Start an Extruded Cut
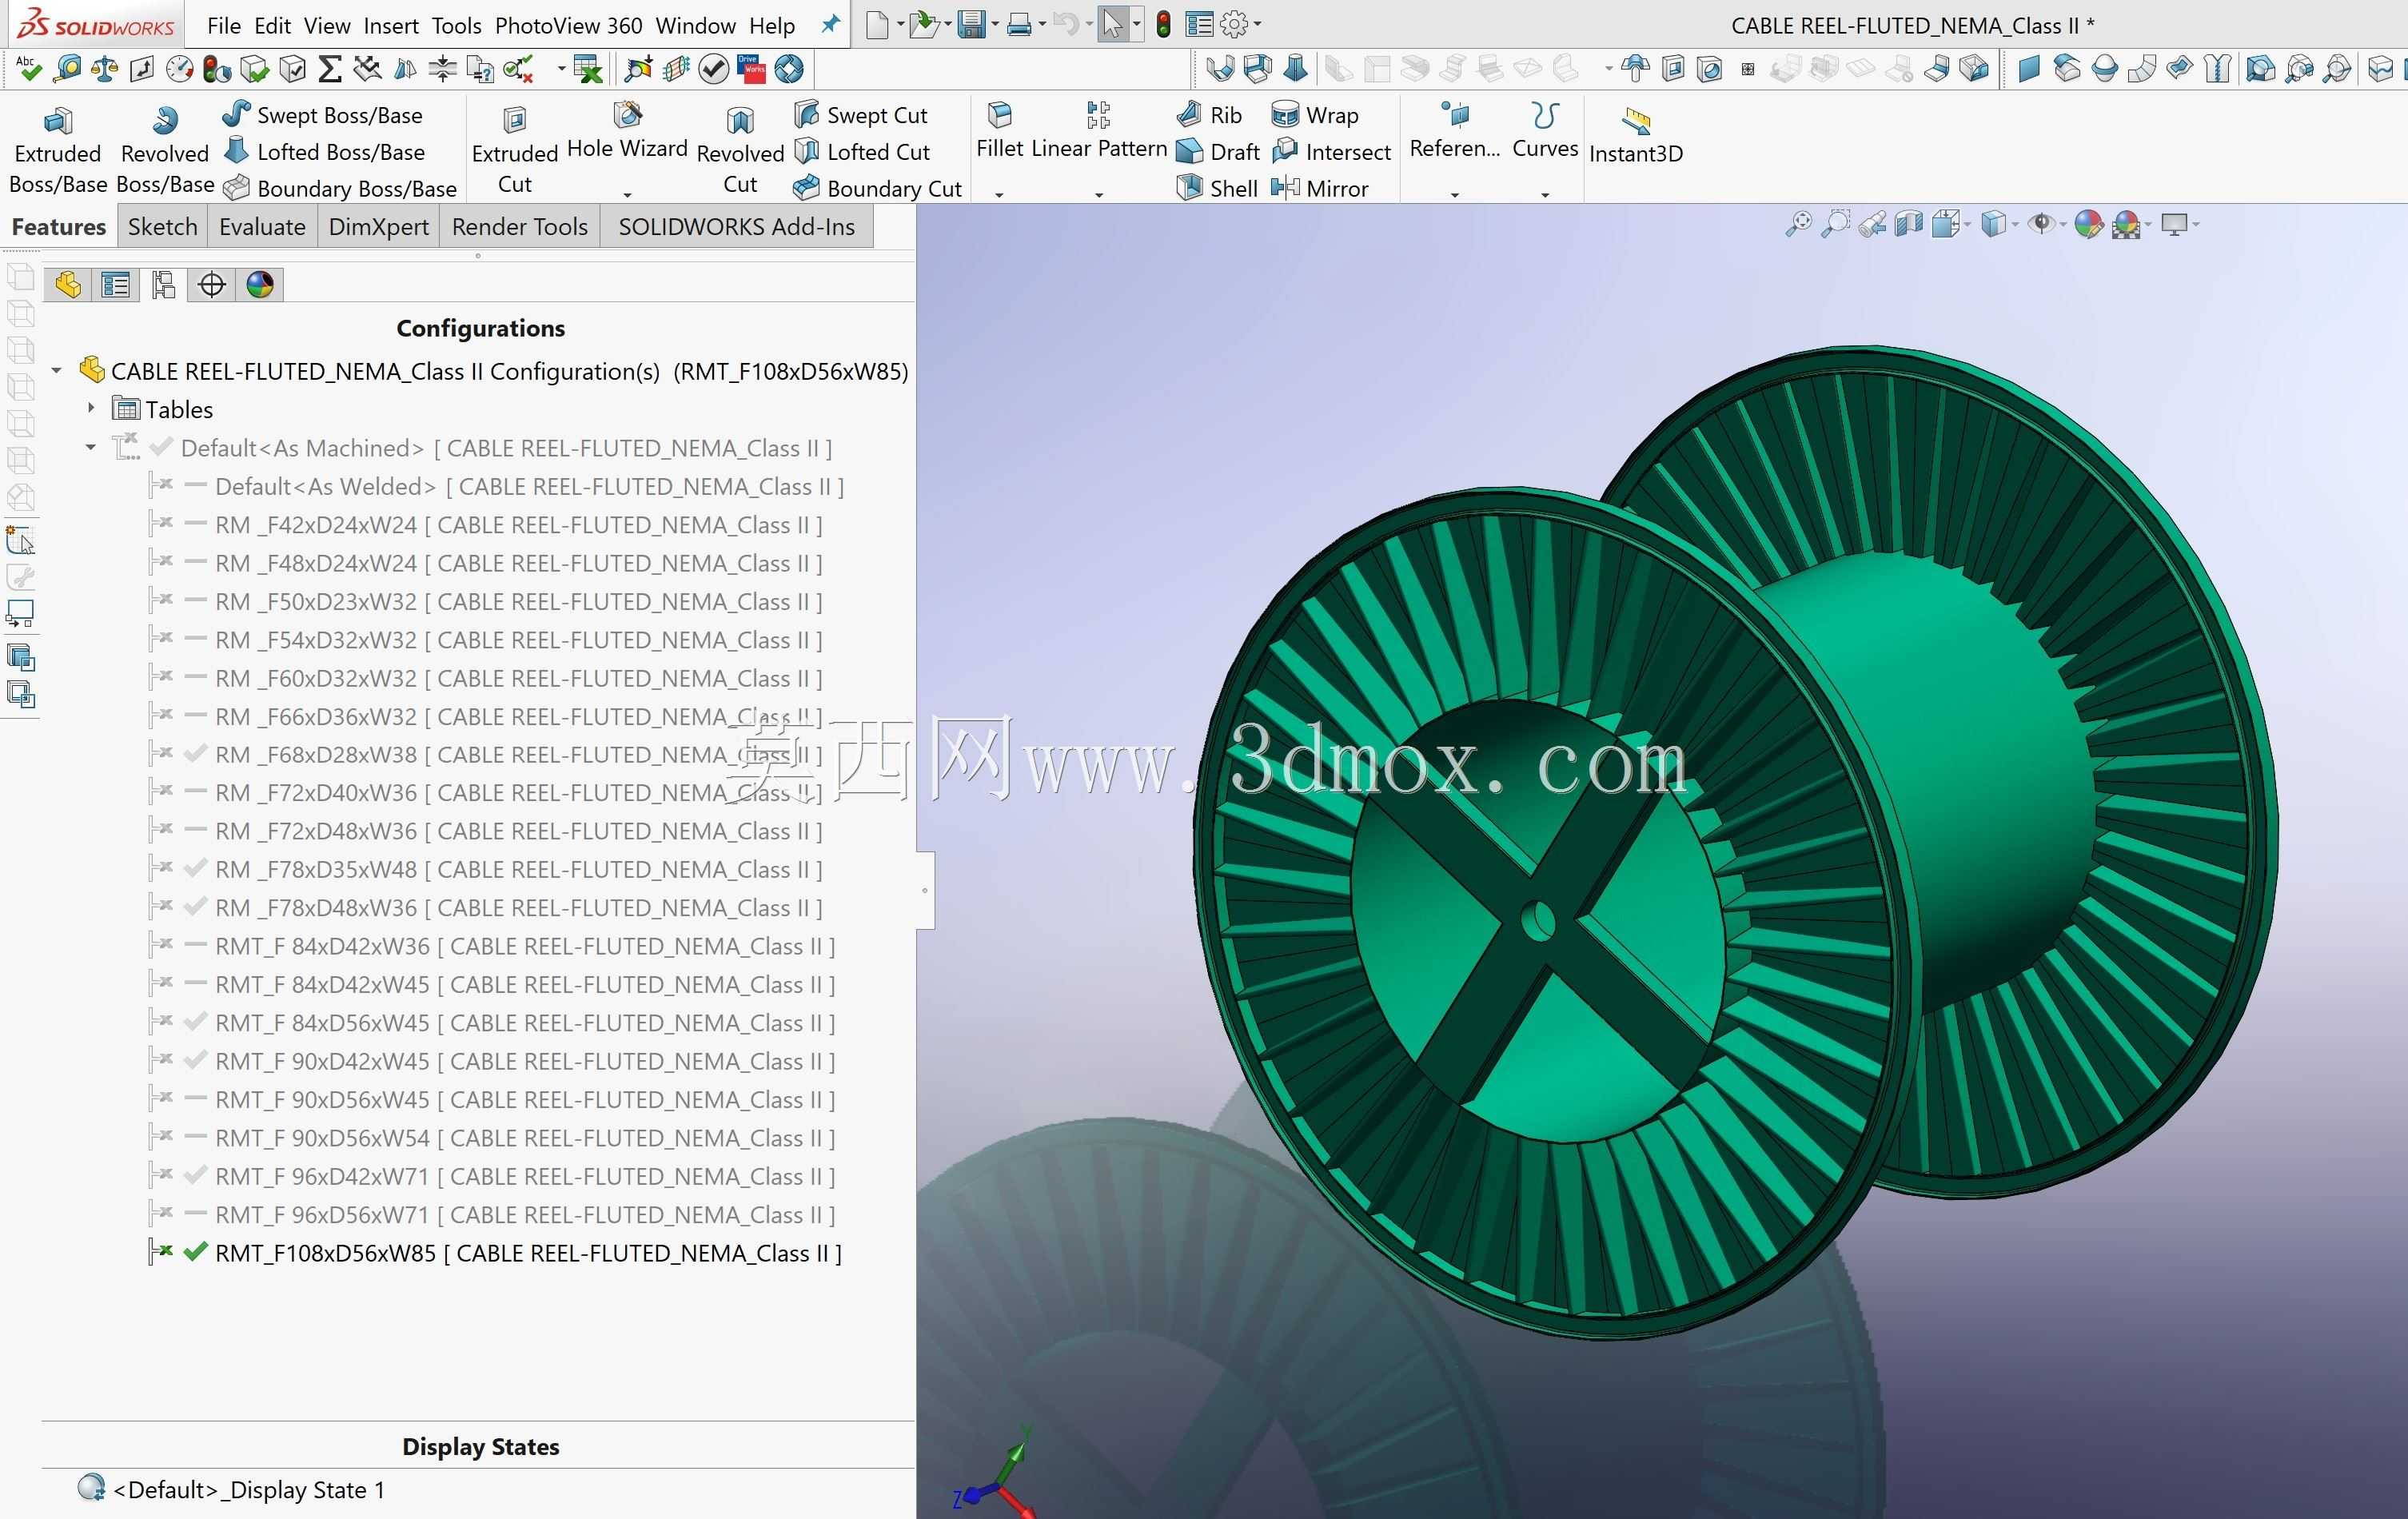2408x1519 pixels. [515, 150]
